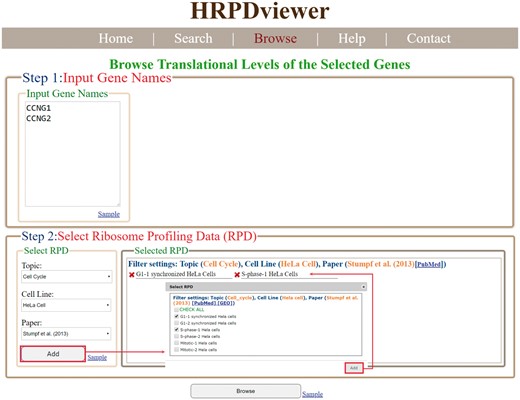Remove G1-1 synchronized HeLa Cells with red X
Image resolution: width=520 pixels, height=400 pixels.
[131, 275]
